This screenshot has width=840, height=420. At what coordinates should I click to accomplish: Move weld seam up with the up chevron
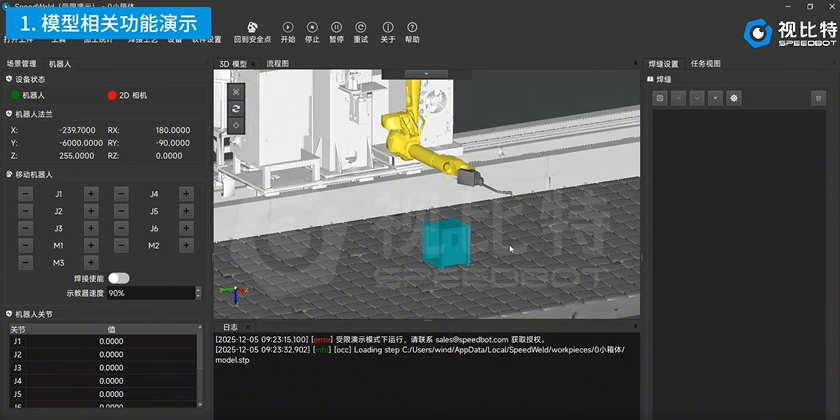coord(678,98)
